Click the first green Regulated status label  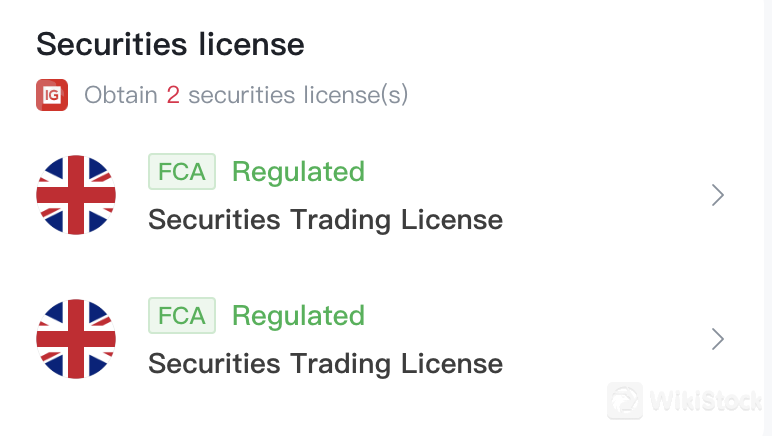298,172
